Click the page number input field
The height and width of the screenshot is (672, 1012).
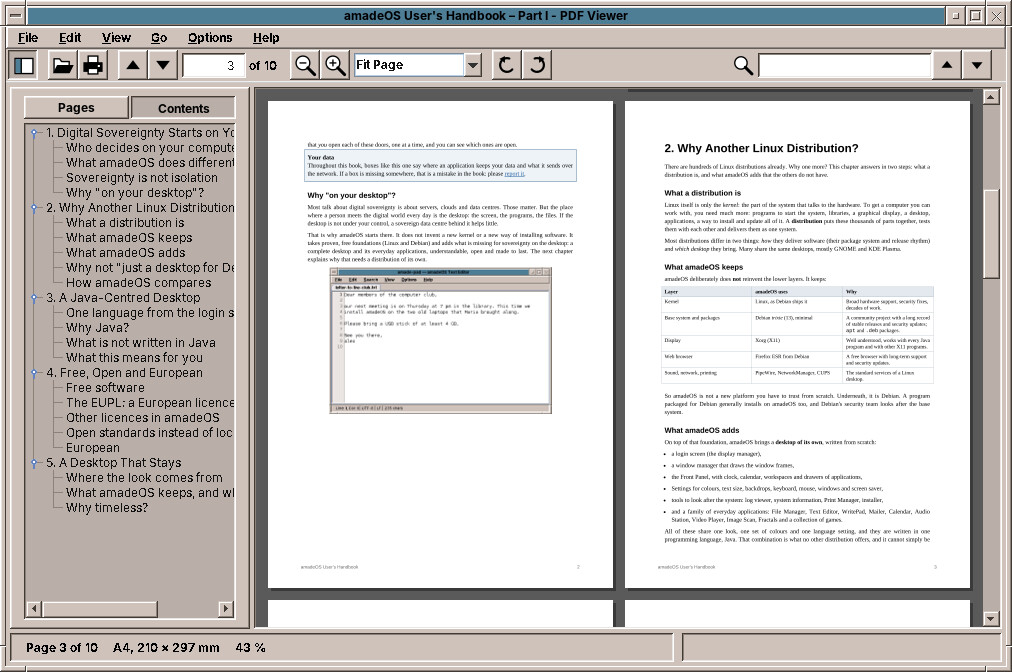(x=214, y=65)
